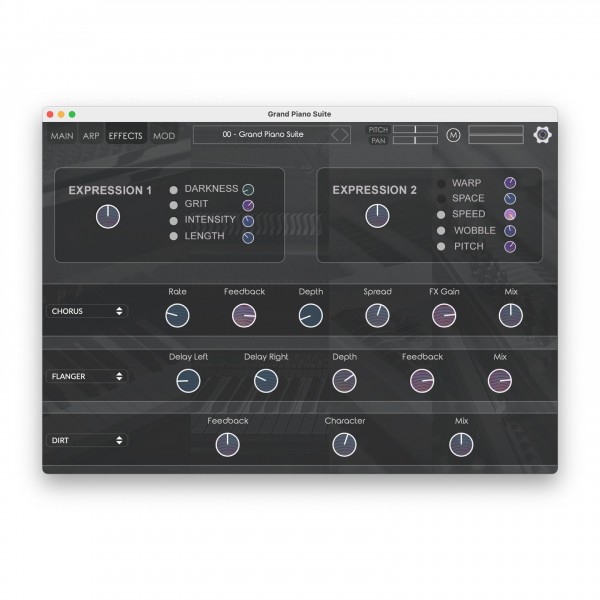Toggle the SPEED enable dot
Viewport: 600px width, 600px height.
point(441,215)
